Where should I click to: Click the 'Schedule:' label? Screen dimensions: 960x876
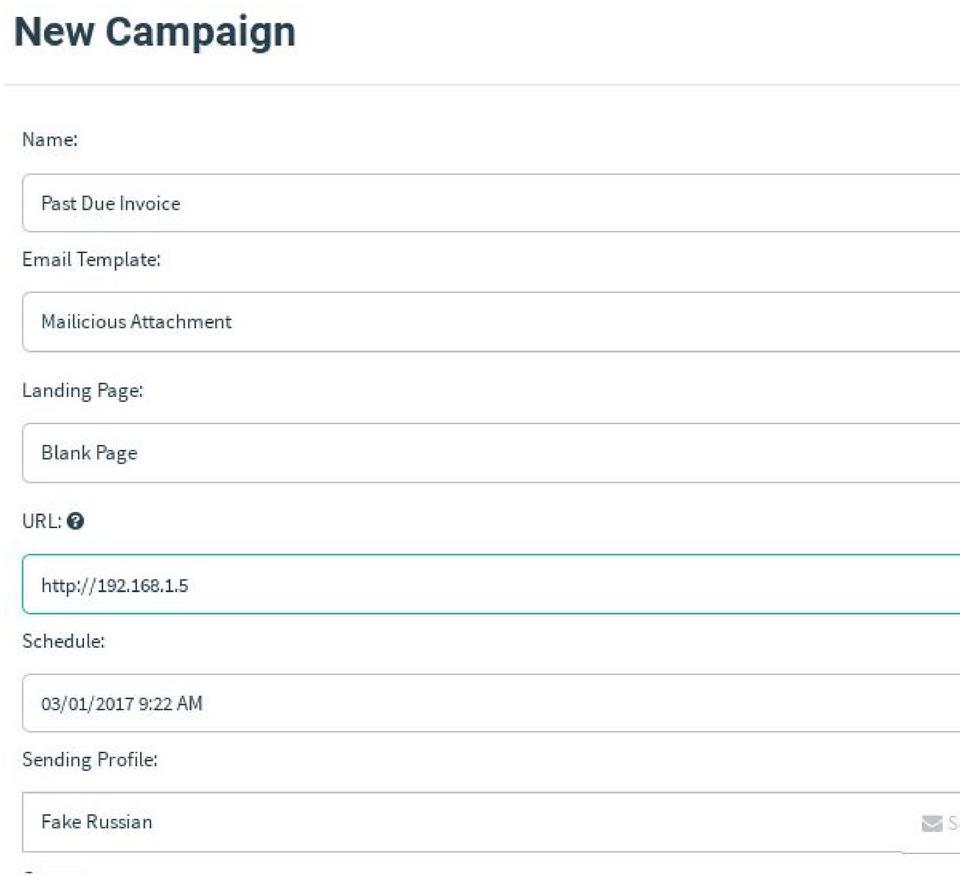coord(64,641)
